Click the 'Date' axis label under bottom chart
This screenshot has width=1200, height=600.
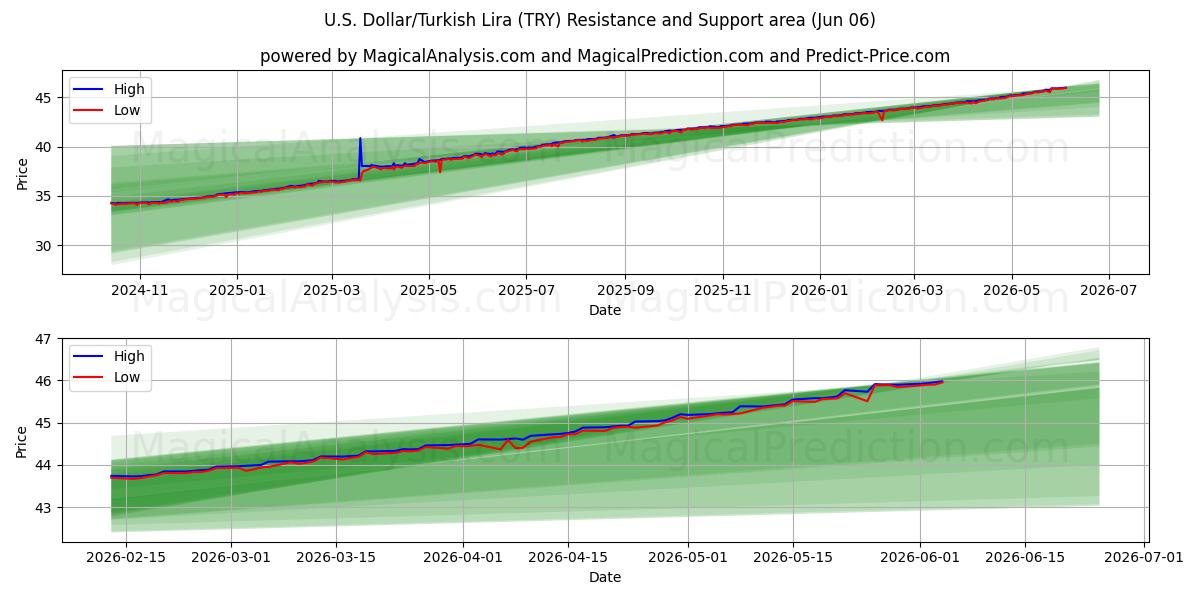pos(605,577)
